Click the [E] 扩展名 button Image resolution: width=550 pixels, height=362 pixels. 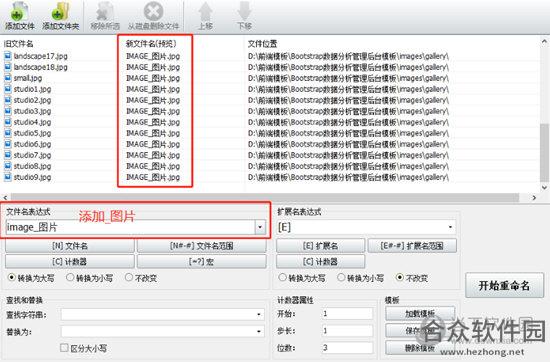(x=321, y=246)
